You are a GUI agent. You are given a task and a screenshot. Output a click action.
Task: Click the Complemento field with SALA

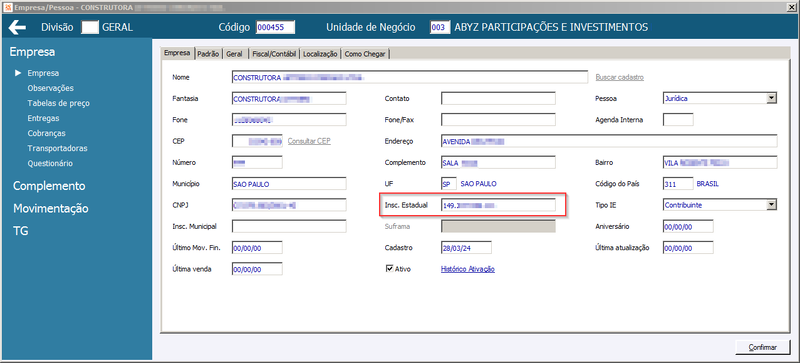[498, 162]
